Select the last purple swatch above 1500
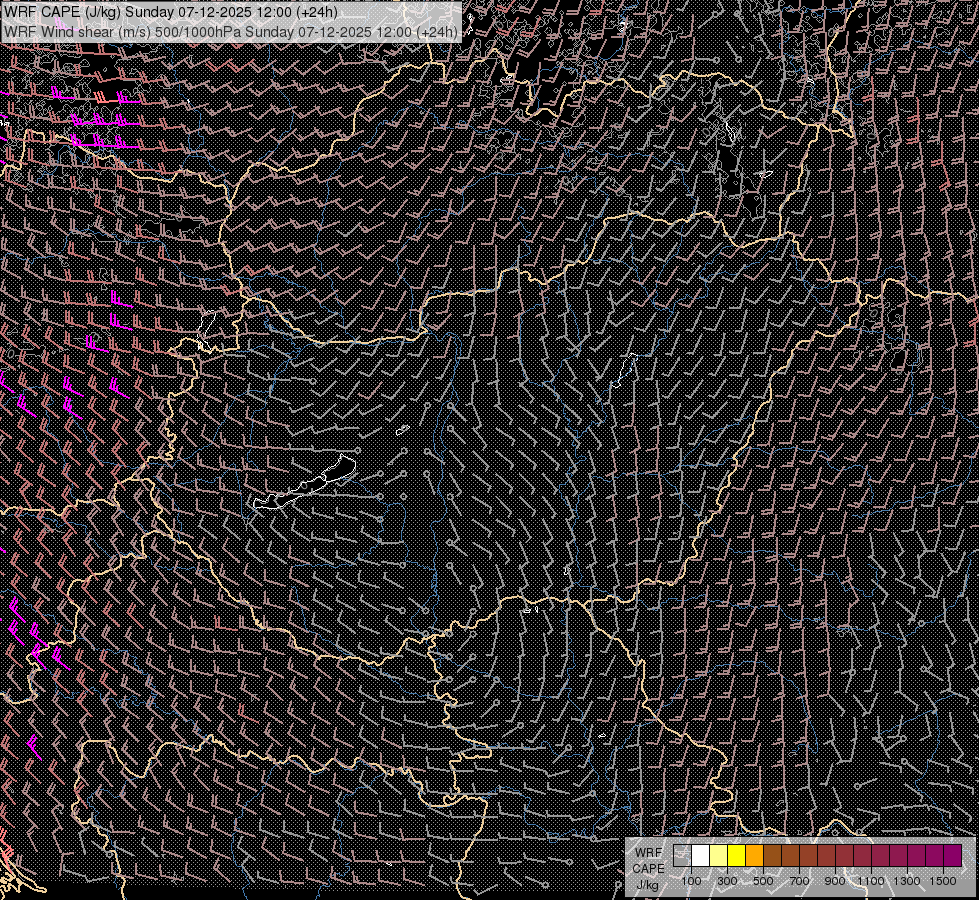The image size is (979, 900). pos(952,856)
